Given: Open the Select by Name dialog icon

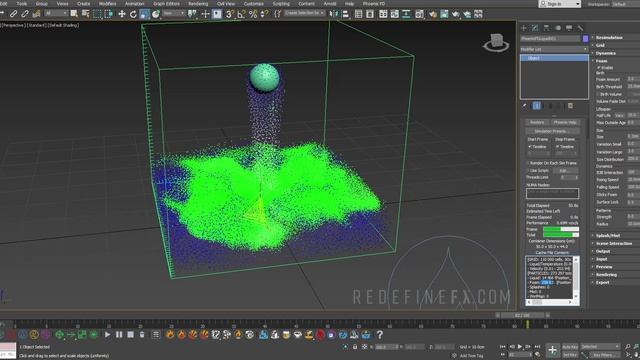Looking at the screenshot, I should tap(86, 14).
